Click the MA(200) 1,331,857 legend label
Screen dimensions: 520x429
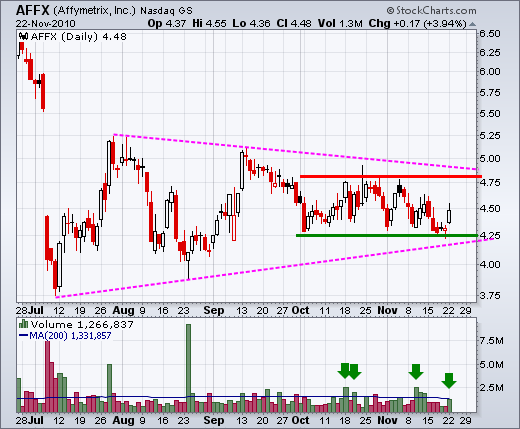[70, 335]
